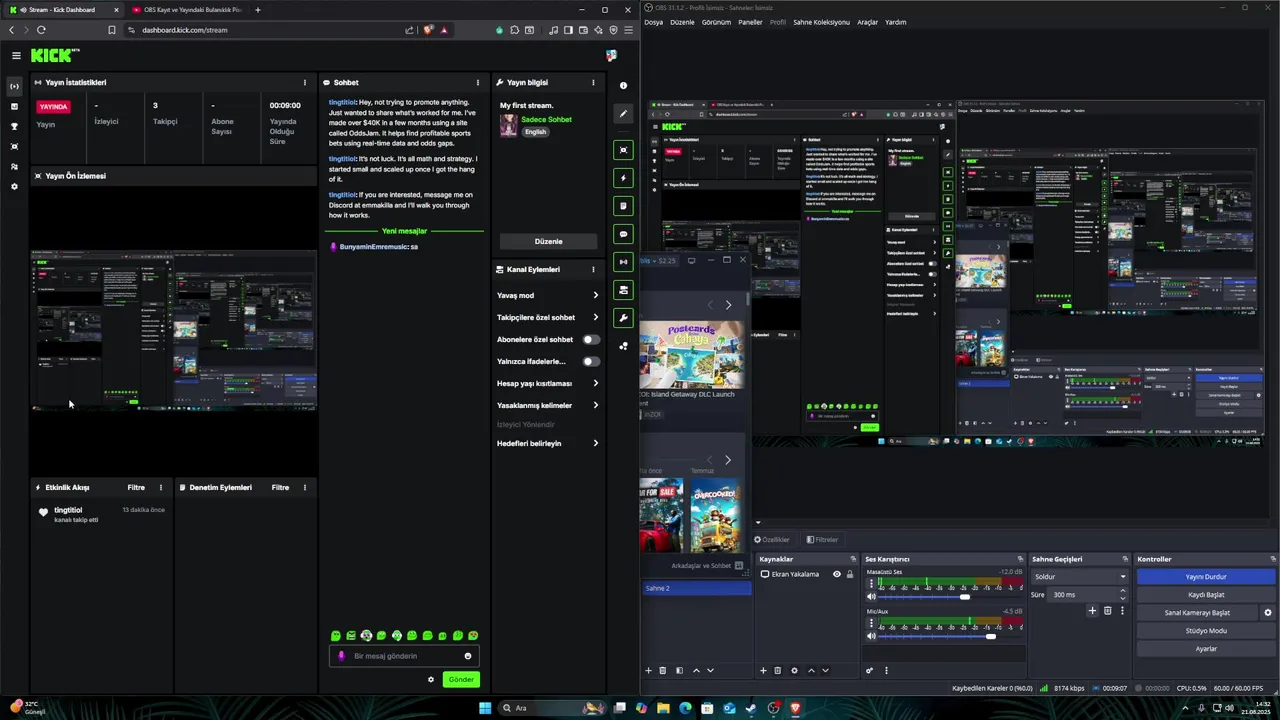Viewport: 1280px width, 720px height.
Task: Delete selected scene in OBS
Action: pyautogui.click(x=662, y=670)
